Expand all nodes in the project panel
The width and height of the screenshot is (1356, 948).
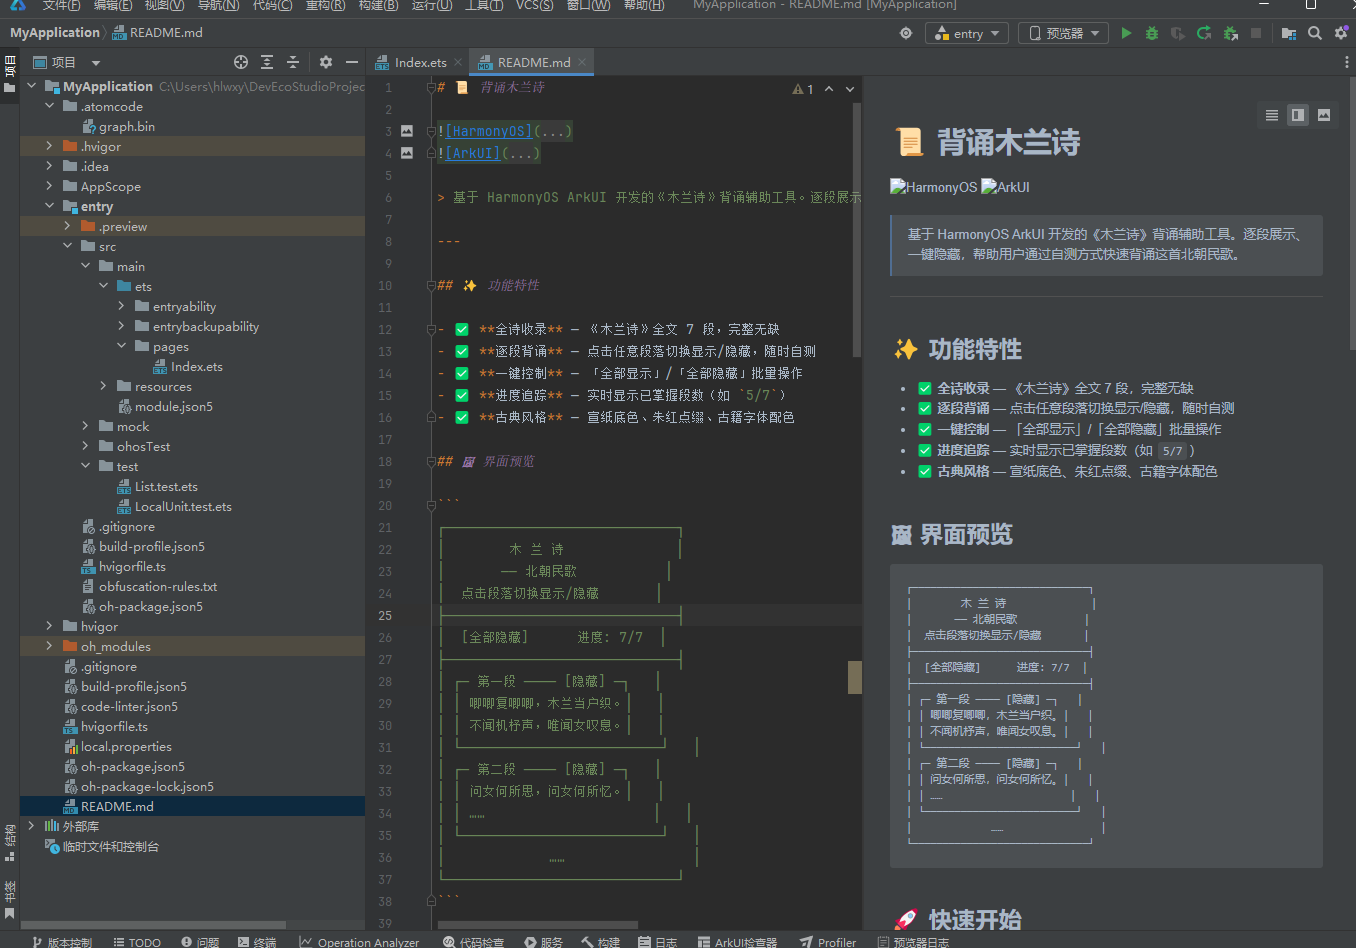(267, 62)
